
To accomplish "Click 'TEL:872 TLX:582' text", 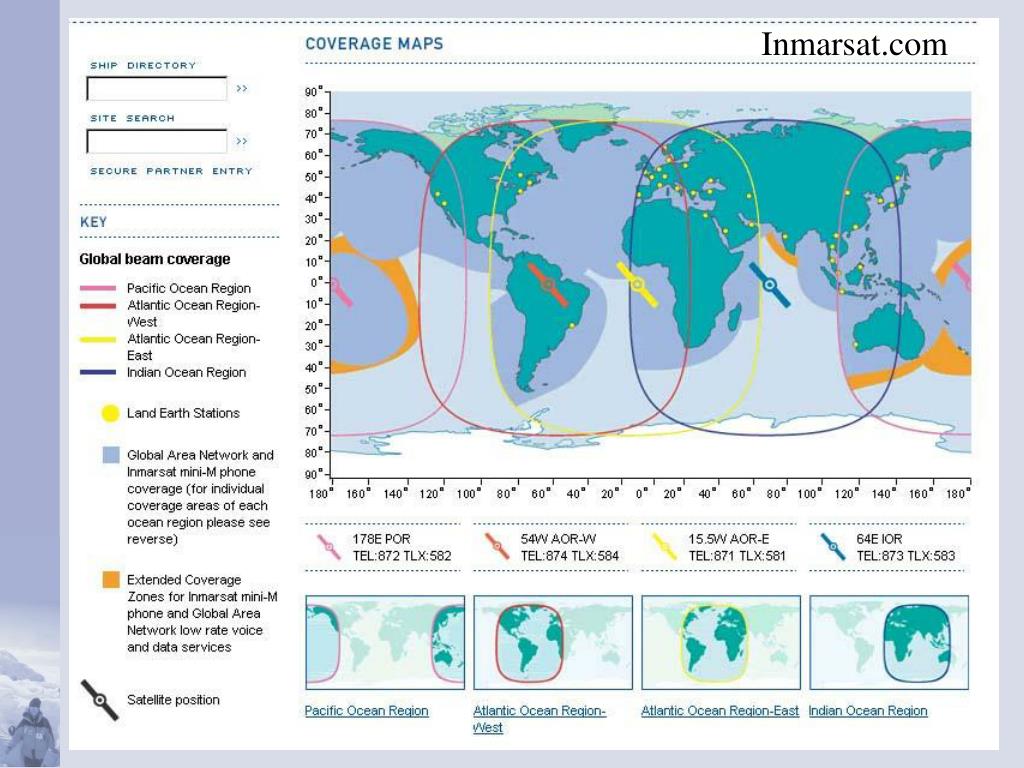I will tap(402, 556).
